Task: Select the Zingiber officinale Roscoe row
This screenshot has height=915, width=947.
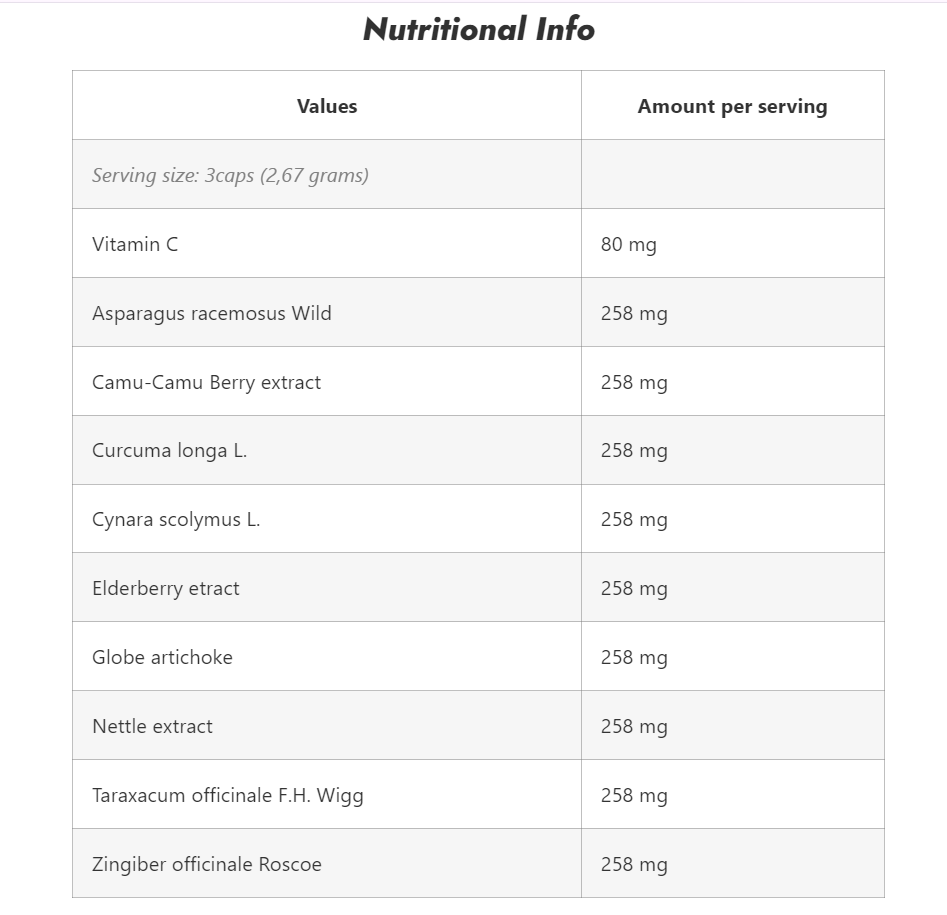Action: [x=478, y=863]
